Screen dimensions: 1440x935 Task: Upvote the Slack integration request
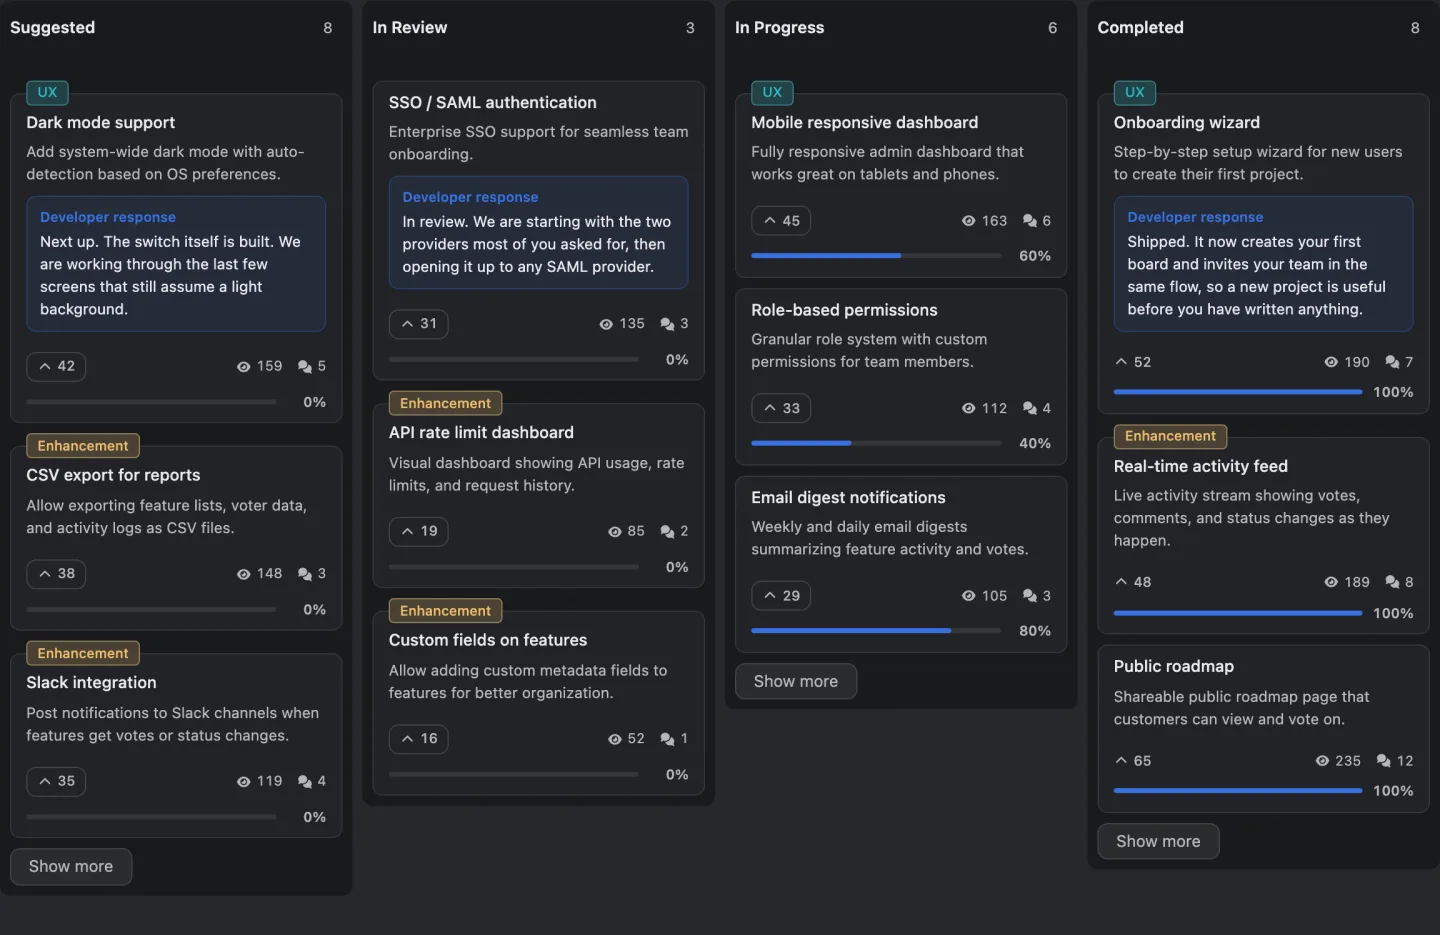56,781
